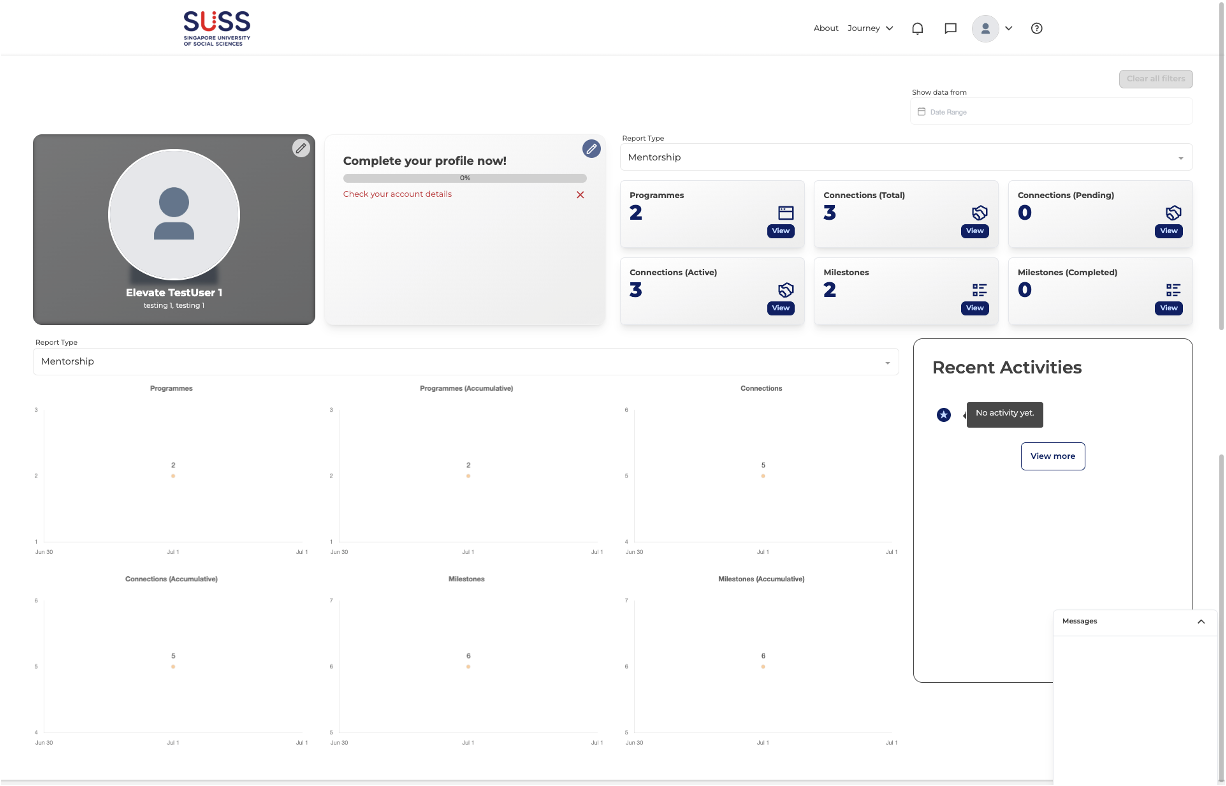Click View on the Programmes card
The width and height of the screenshot is (1226, 786).
(x=781, y=231)
